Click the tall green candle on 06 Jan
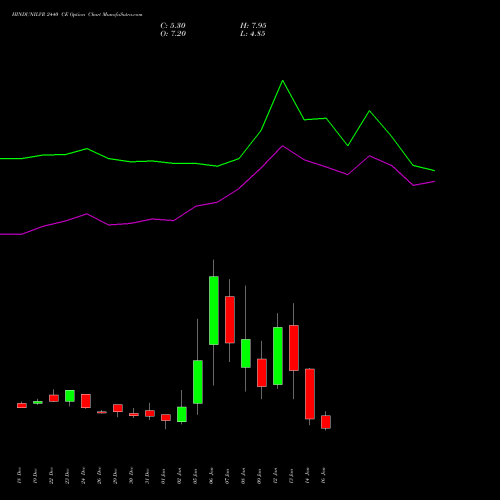The width and height of the screenshot is (500, 500). 214,310
